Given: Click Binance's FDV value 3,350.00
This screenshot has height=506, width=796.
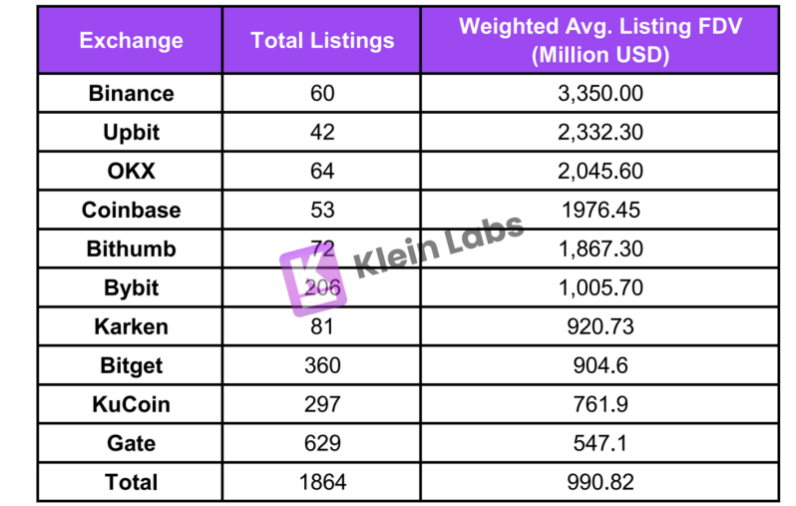Looking at the screenshot, I should pyautogui.click(x=600, y=94).
